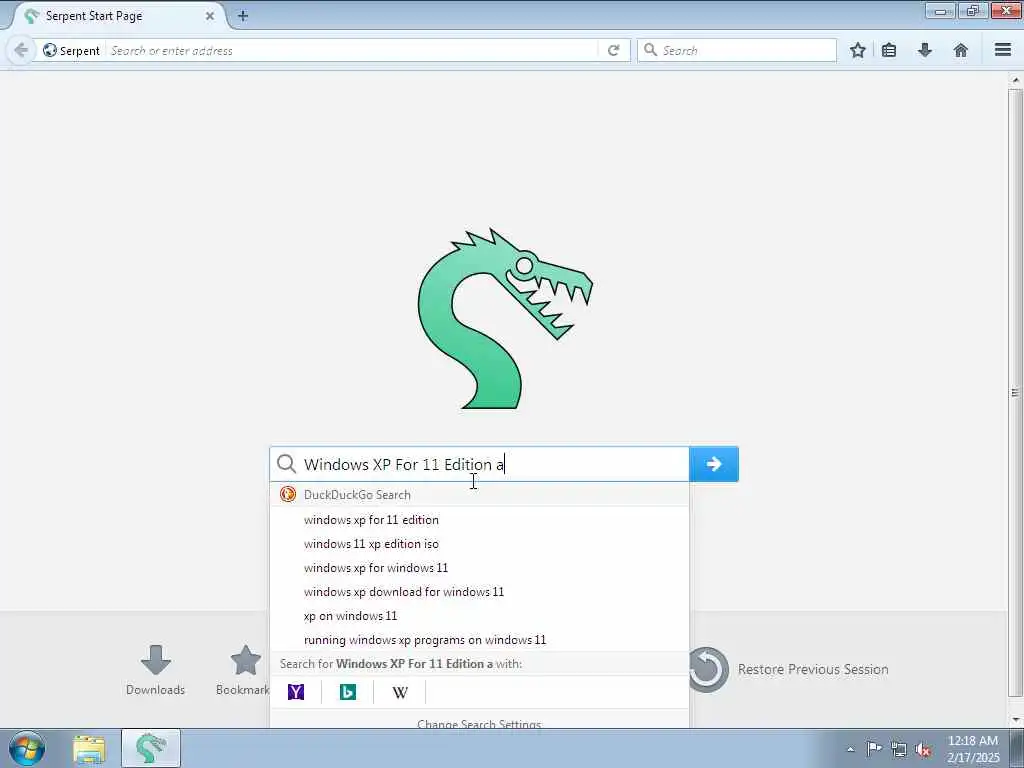
Task: Open Change Search Settings
Action: point(479,722)
